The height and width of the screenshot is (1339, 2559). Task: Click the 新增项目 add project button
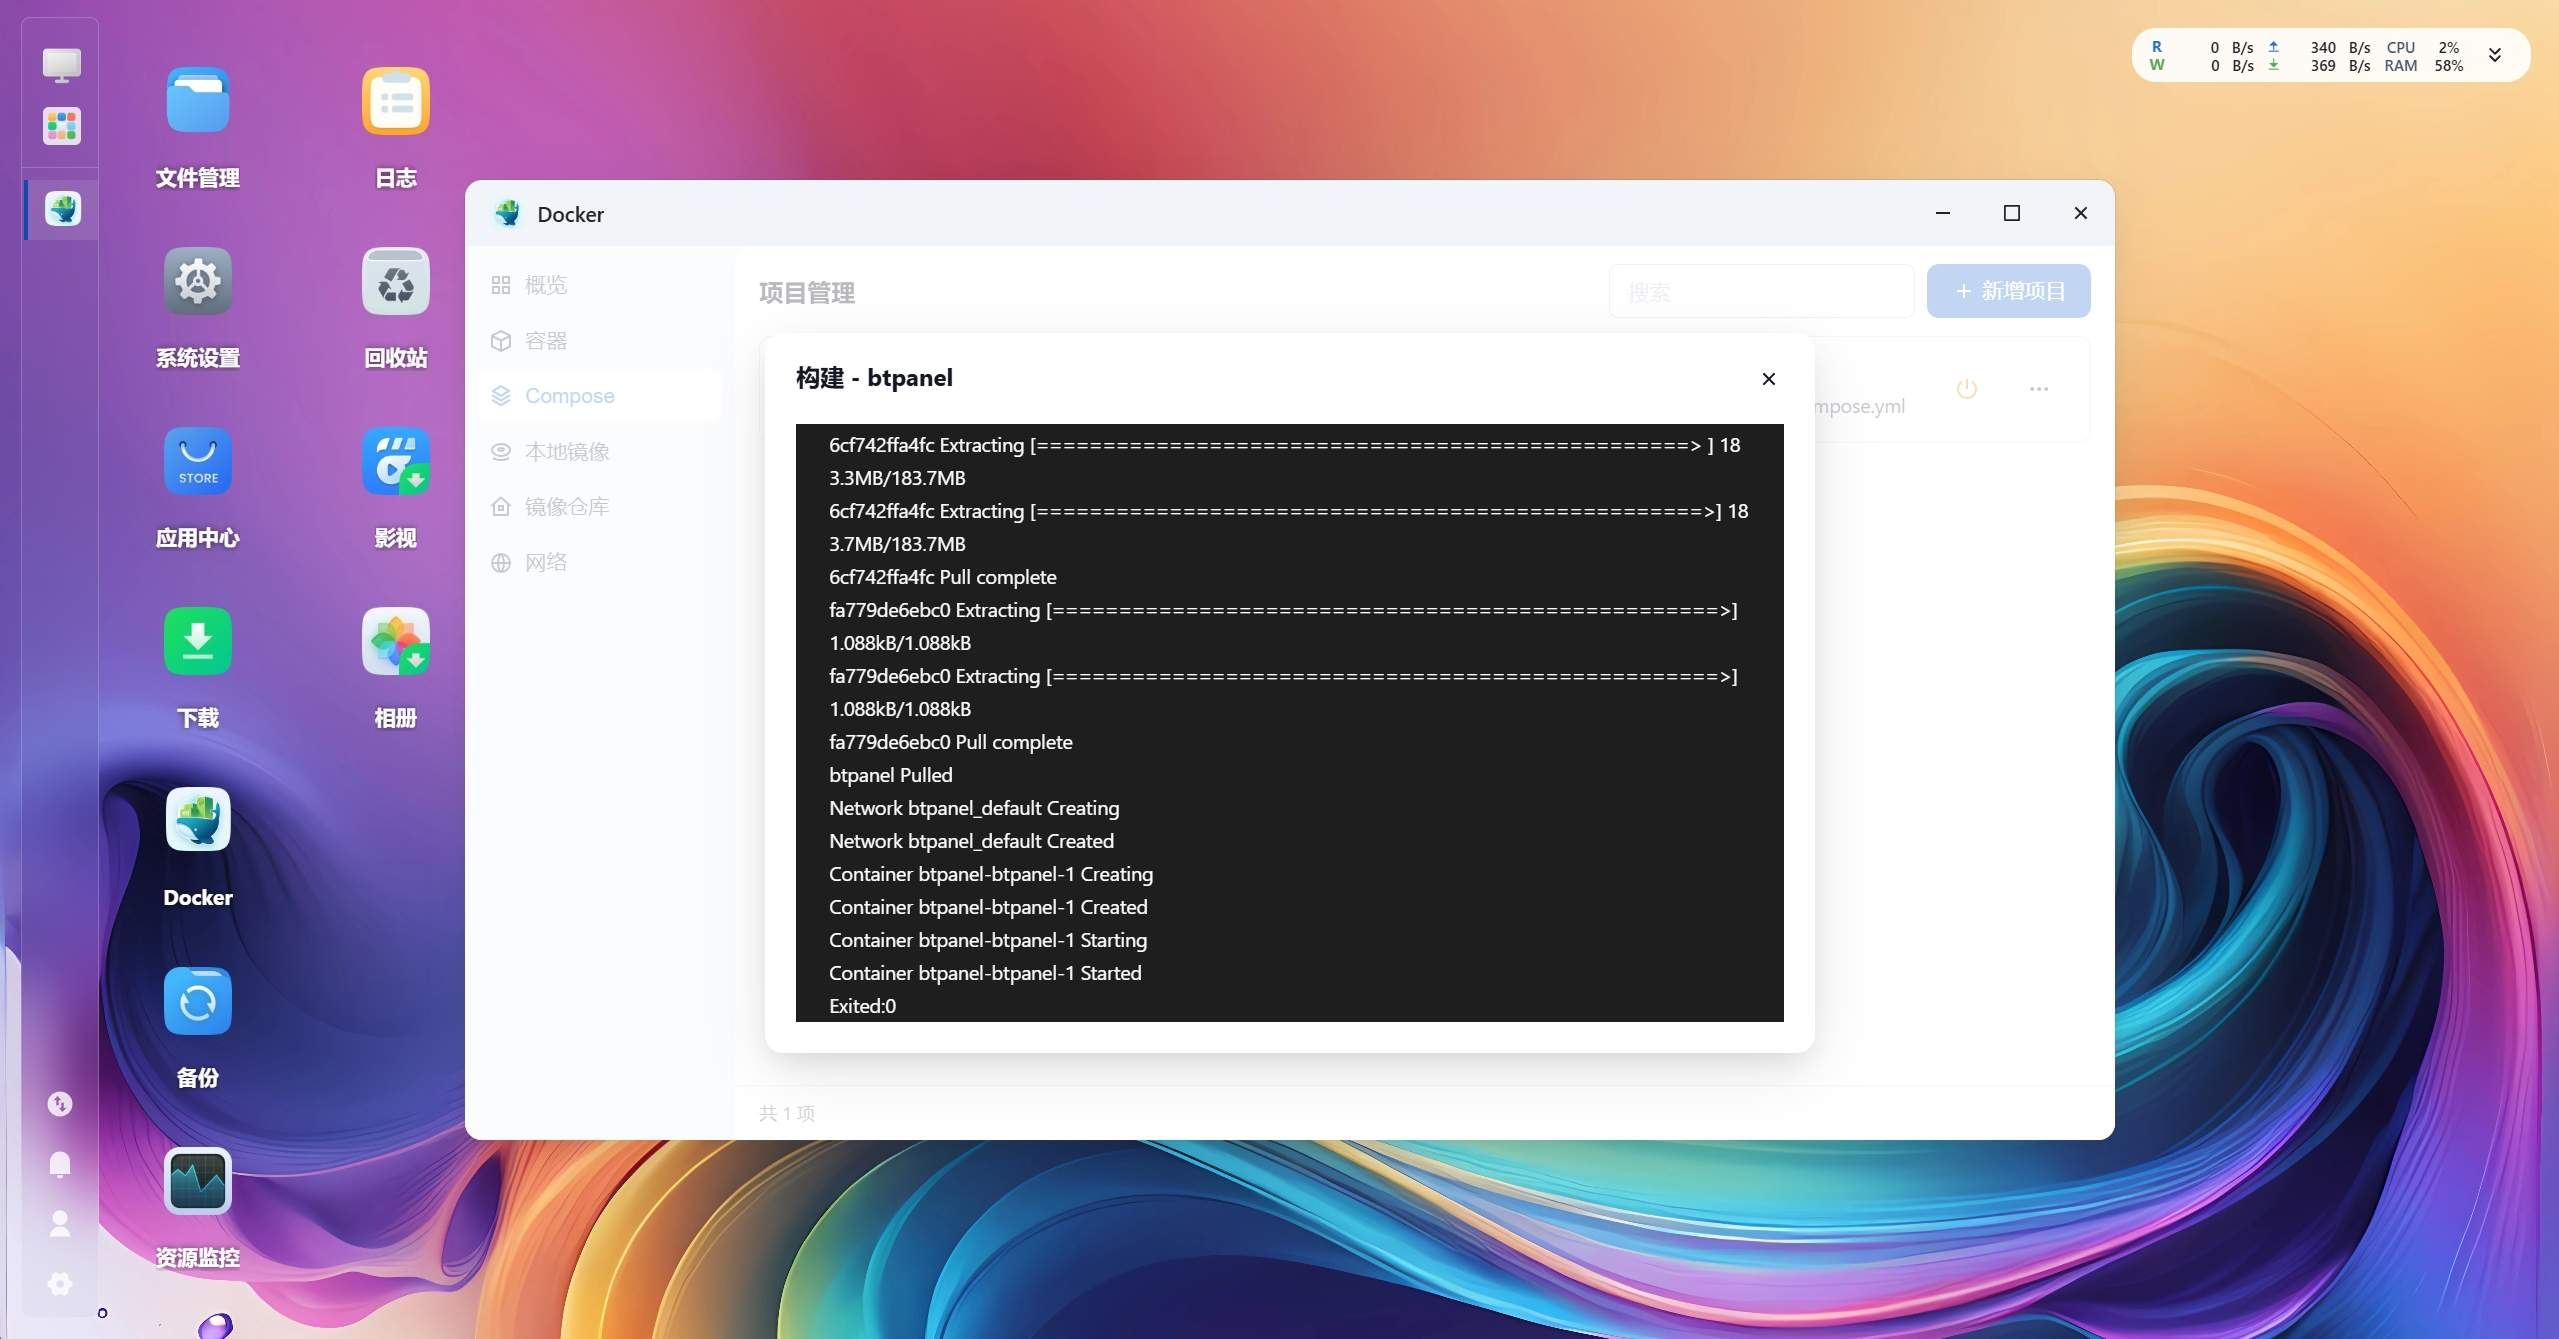(x=2008, y=291)
